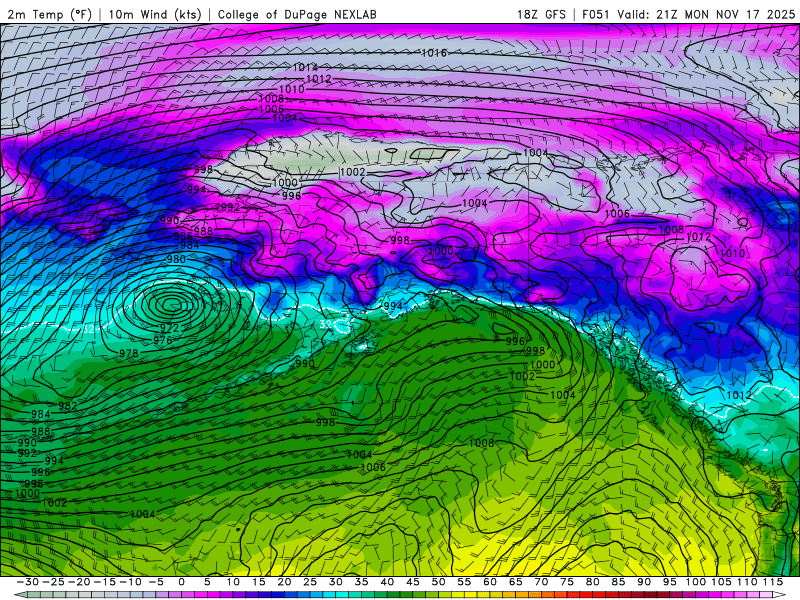Screen dimensions: 800x600
Task: Click the 986 pressure contour label
Action: pyautogui.click(x=182, y=236)
